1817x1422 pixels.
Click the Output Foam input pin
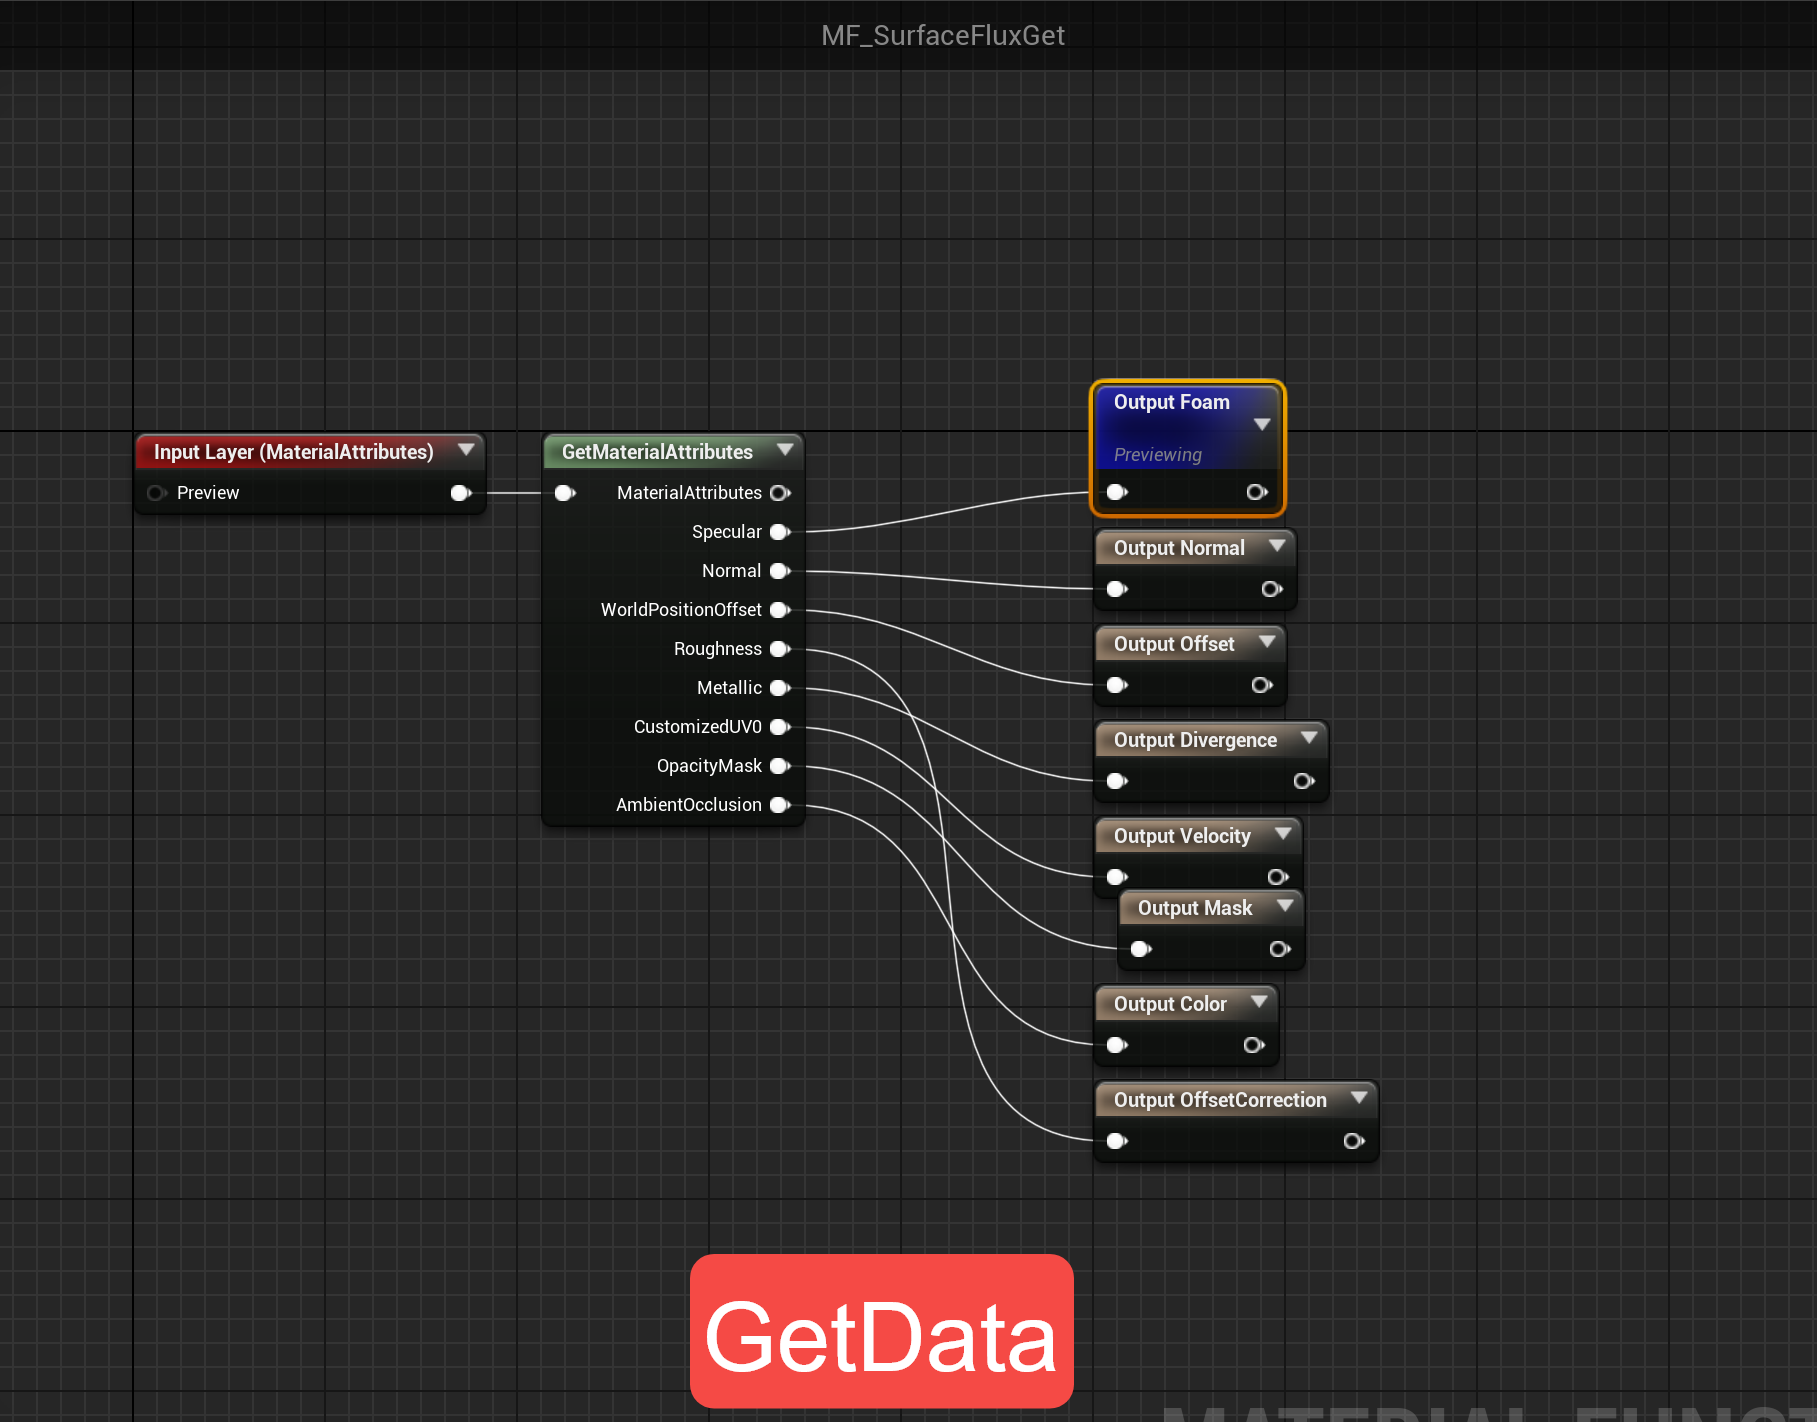pyautogui.click(x=1117, y=492)
